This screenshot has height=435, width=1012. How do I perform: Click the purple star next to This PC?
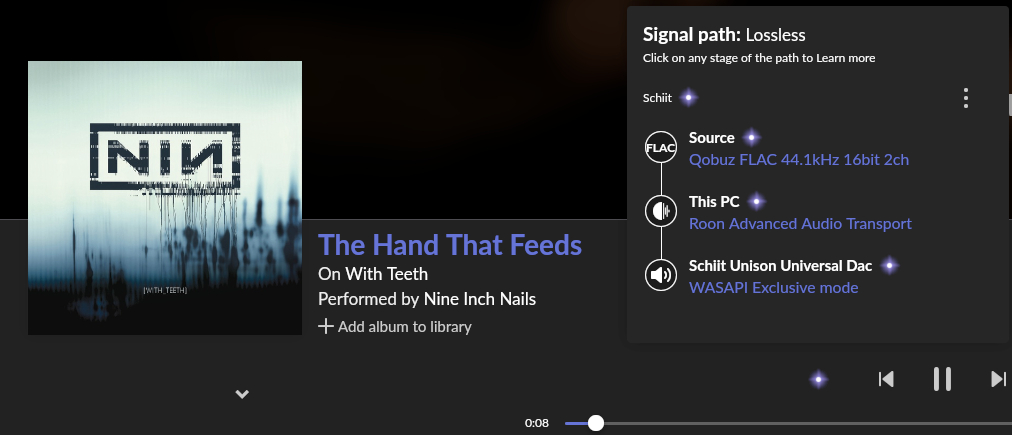(756, 201)
